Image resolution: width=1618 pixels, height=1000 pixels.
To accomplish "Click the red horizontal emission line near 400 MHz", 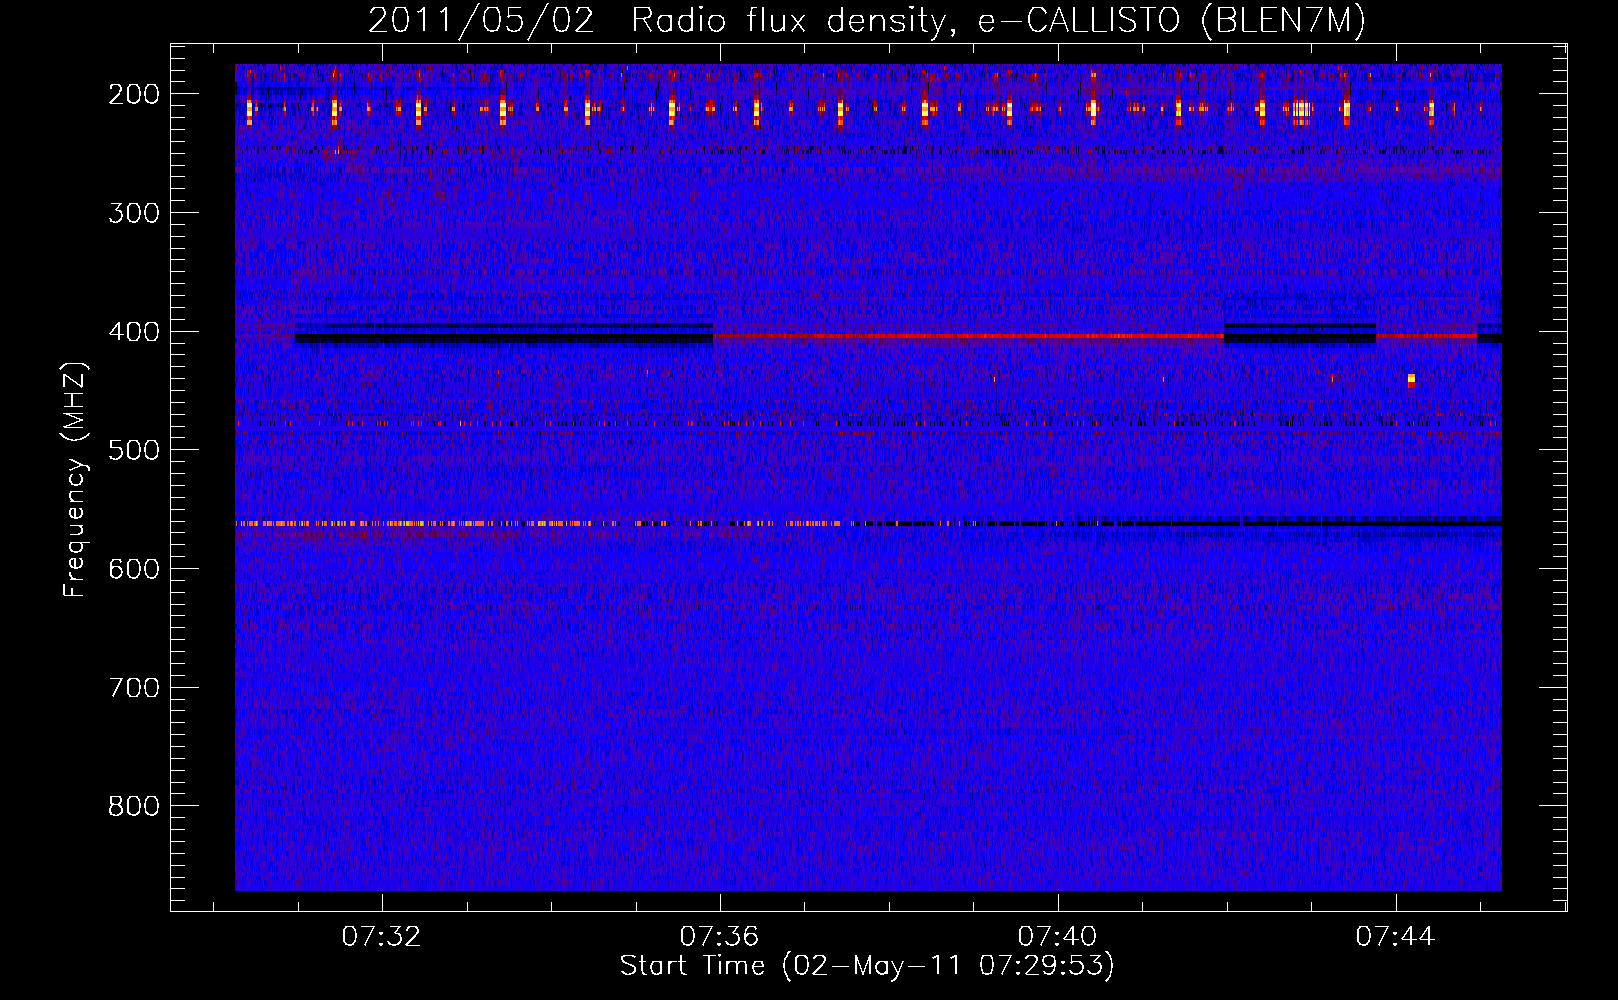I will tap(968, 336).
